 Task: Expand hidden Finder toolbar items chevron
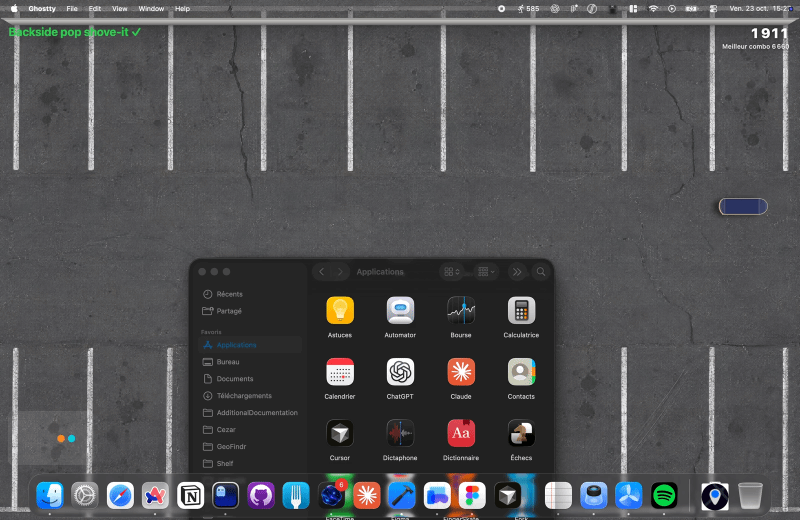point(517,271)
